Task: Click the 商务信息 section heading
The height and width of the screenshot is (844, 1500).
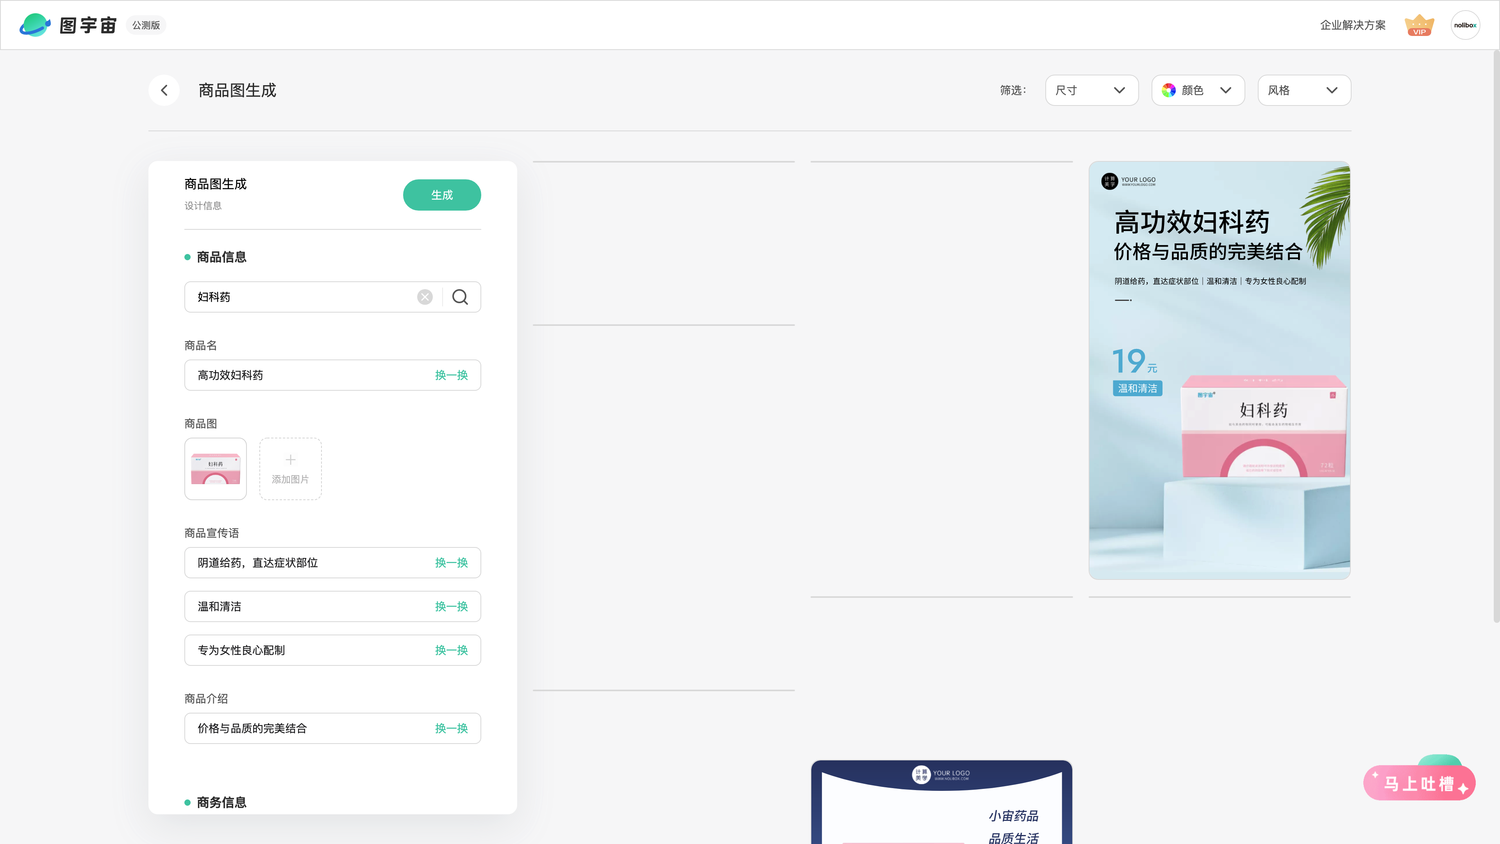Action: click(x=221, y=802)
